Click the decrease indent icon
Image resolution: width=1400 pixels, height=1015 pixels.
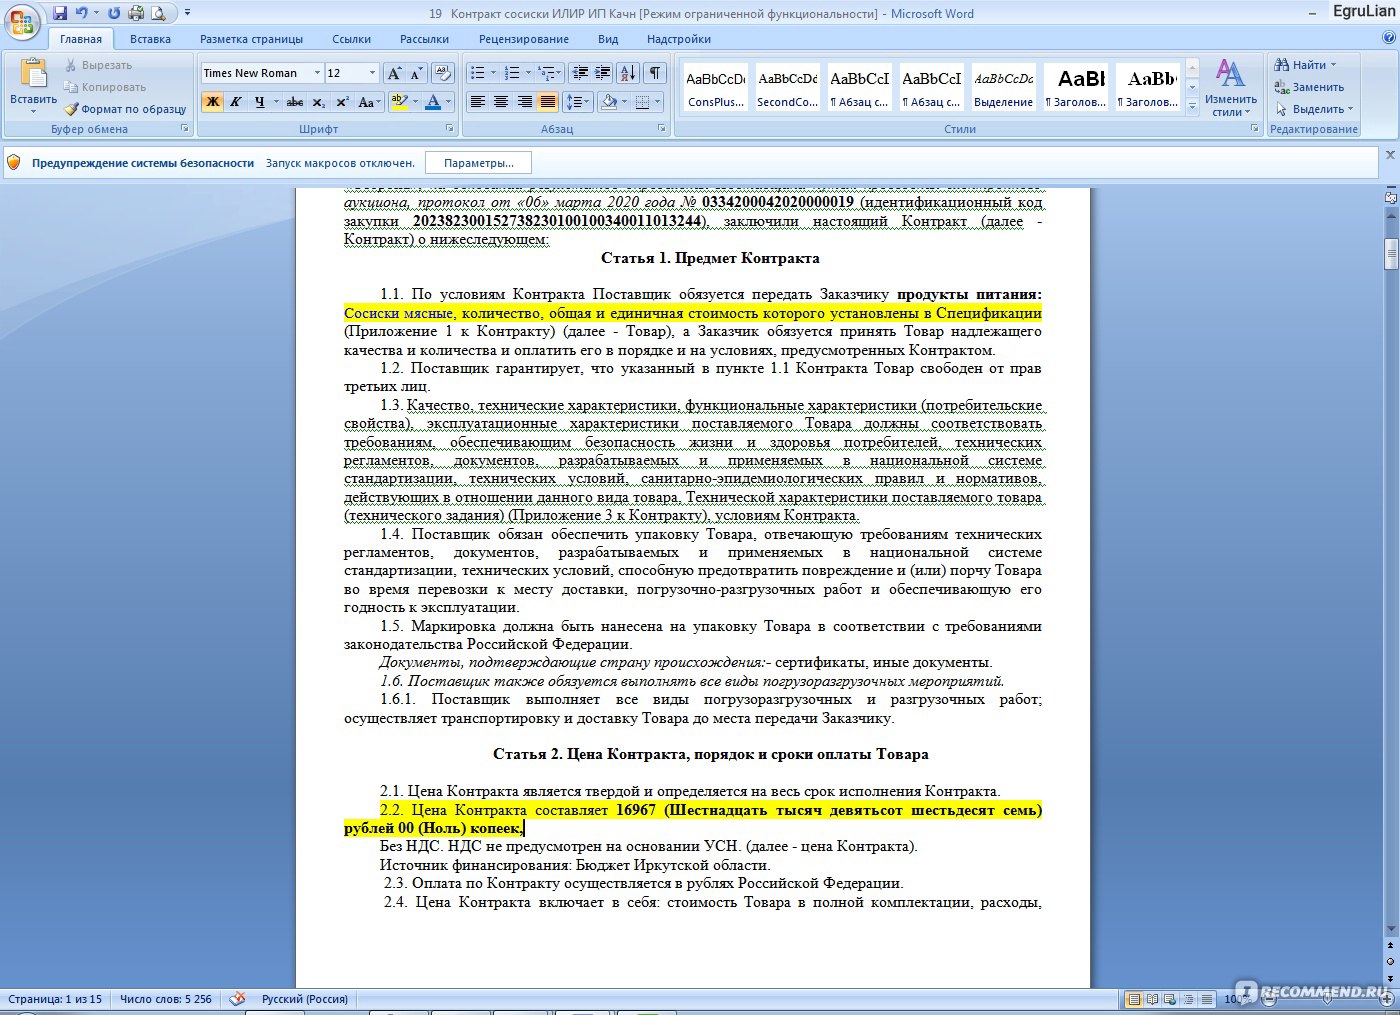pos(580,73)
